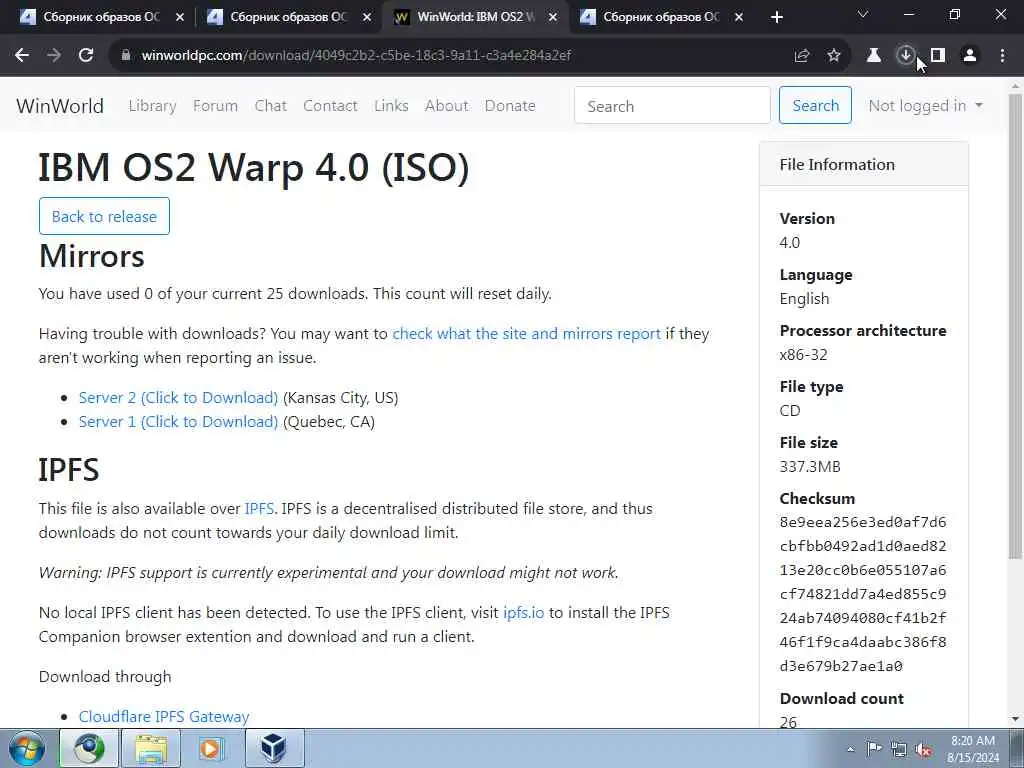This screenshot has width=1024, height=768.
Task: Open the browser profile icon
Action: [x=970, y=56]
